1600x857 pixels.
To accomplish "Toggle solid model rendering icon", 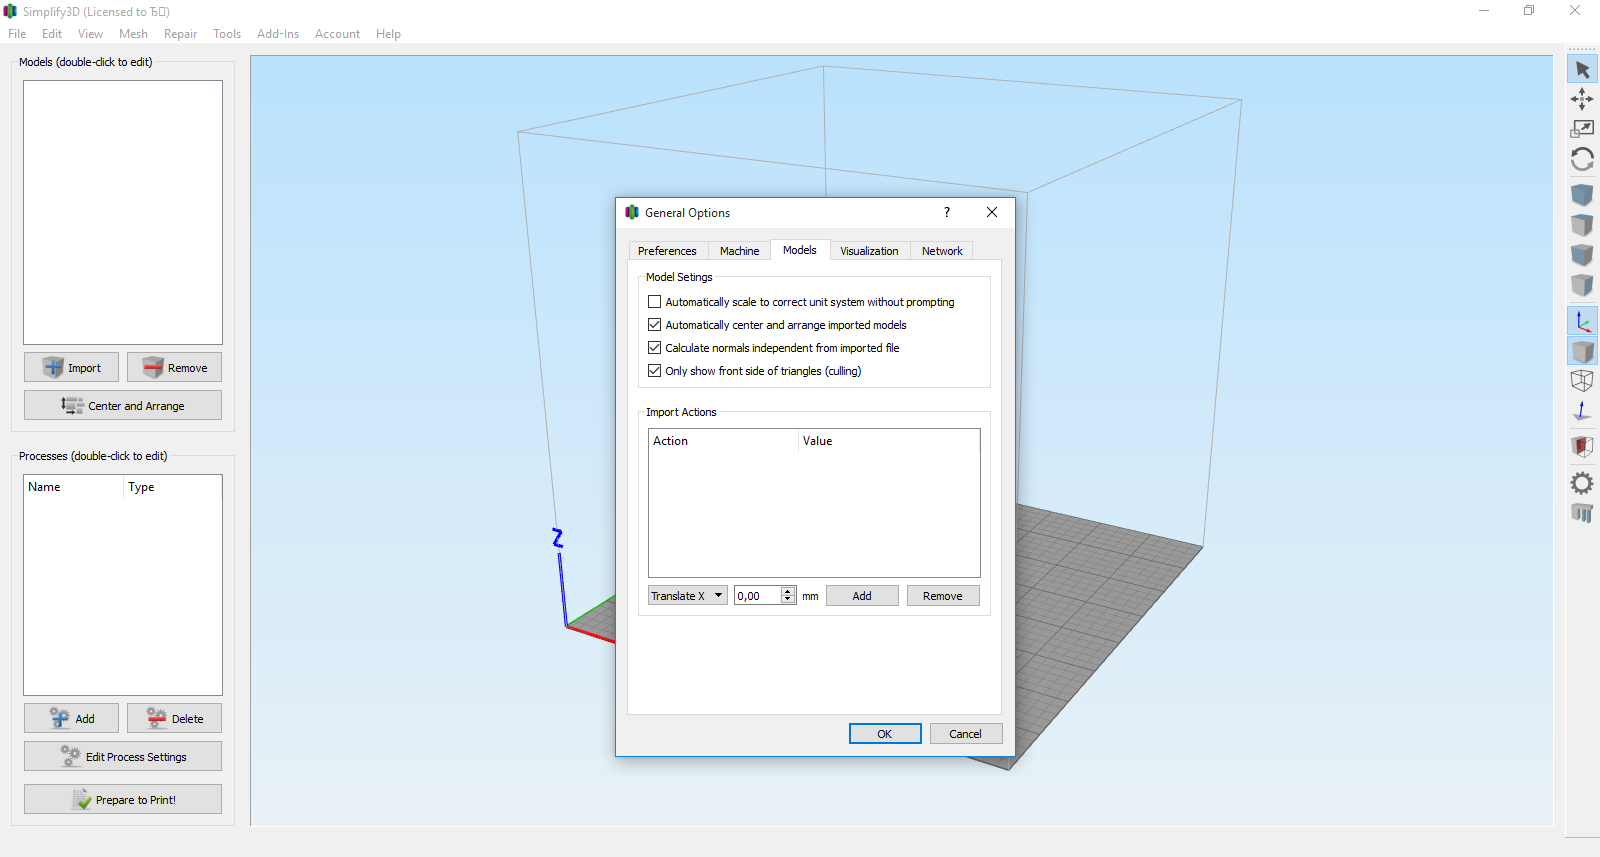I will tap(1582, 351).
